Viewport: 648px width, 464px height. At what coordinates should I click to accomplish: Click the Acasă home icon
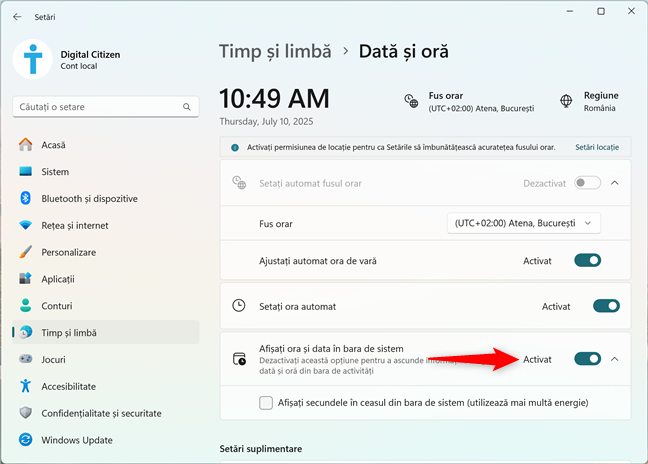tap(26, 145)
